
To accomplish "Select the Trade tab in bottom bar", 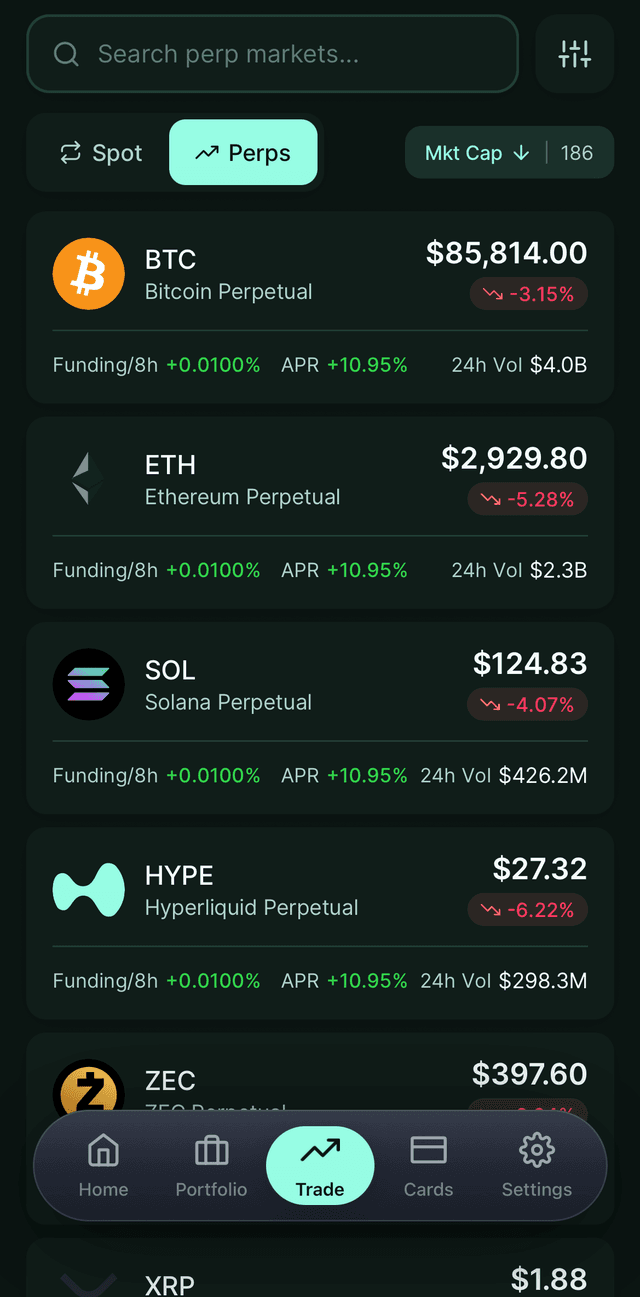I will click(x=320, y=1164).
